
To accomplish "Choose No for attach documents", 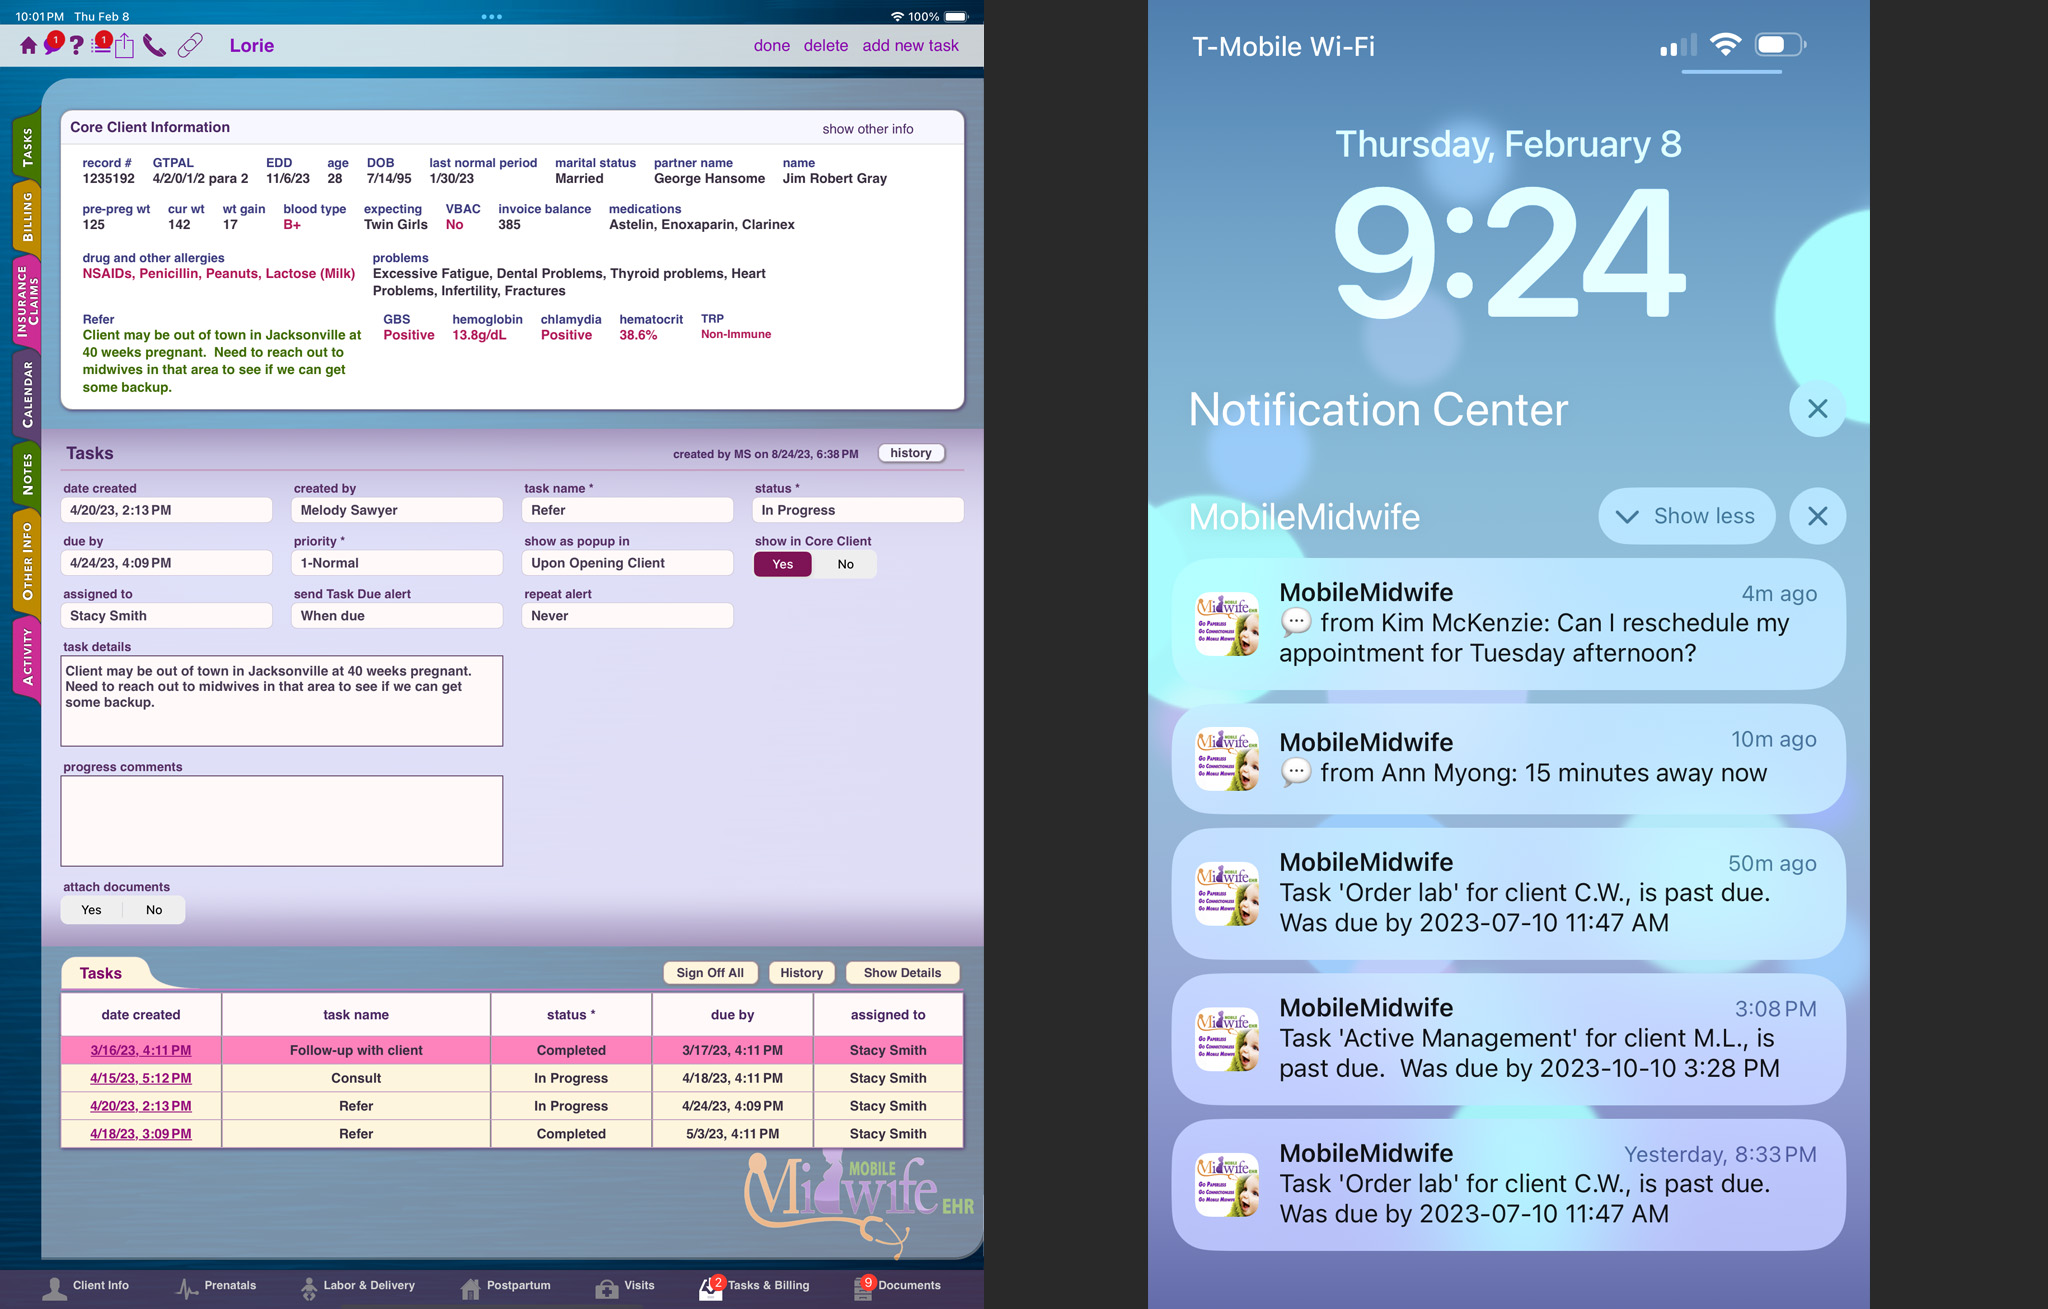I will [x=154, y=910].
